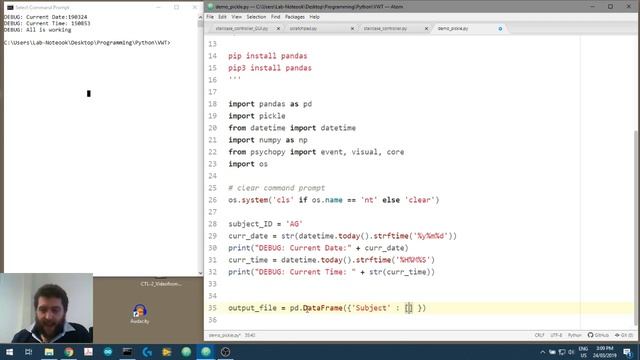The image size is (640, 360).
Task: Click the subject_ID = 'AG' line
Action: coord(265,224)
